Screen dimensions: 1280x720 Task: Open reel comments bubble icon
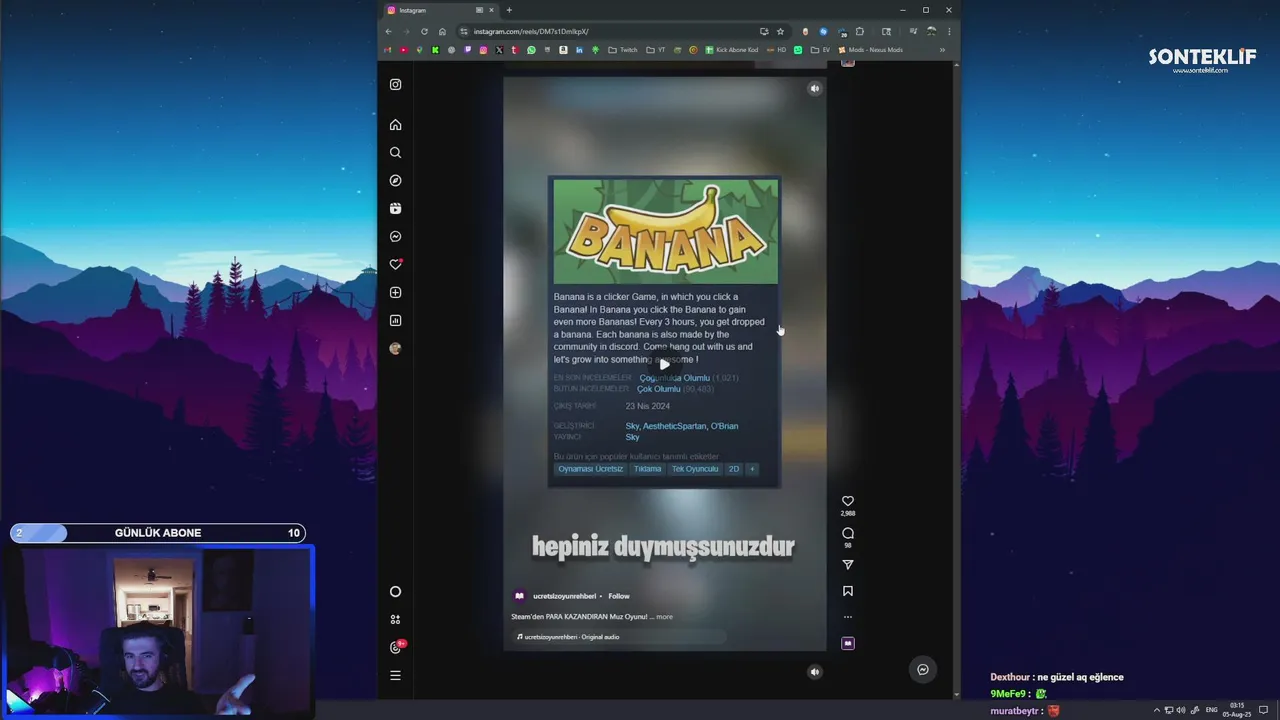pyautogui.click(x=848, y=533)
